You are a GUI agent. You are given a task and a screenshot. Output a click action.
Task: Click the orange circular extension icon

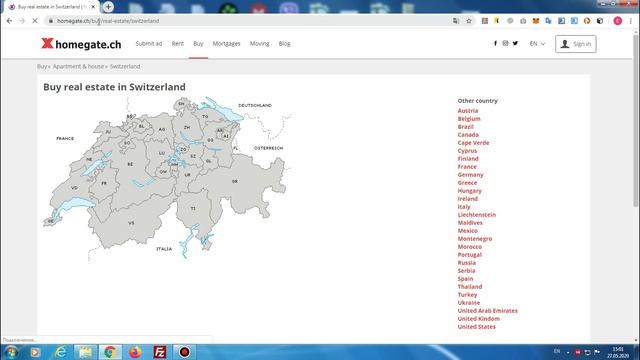tap(587, 21)
